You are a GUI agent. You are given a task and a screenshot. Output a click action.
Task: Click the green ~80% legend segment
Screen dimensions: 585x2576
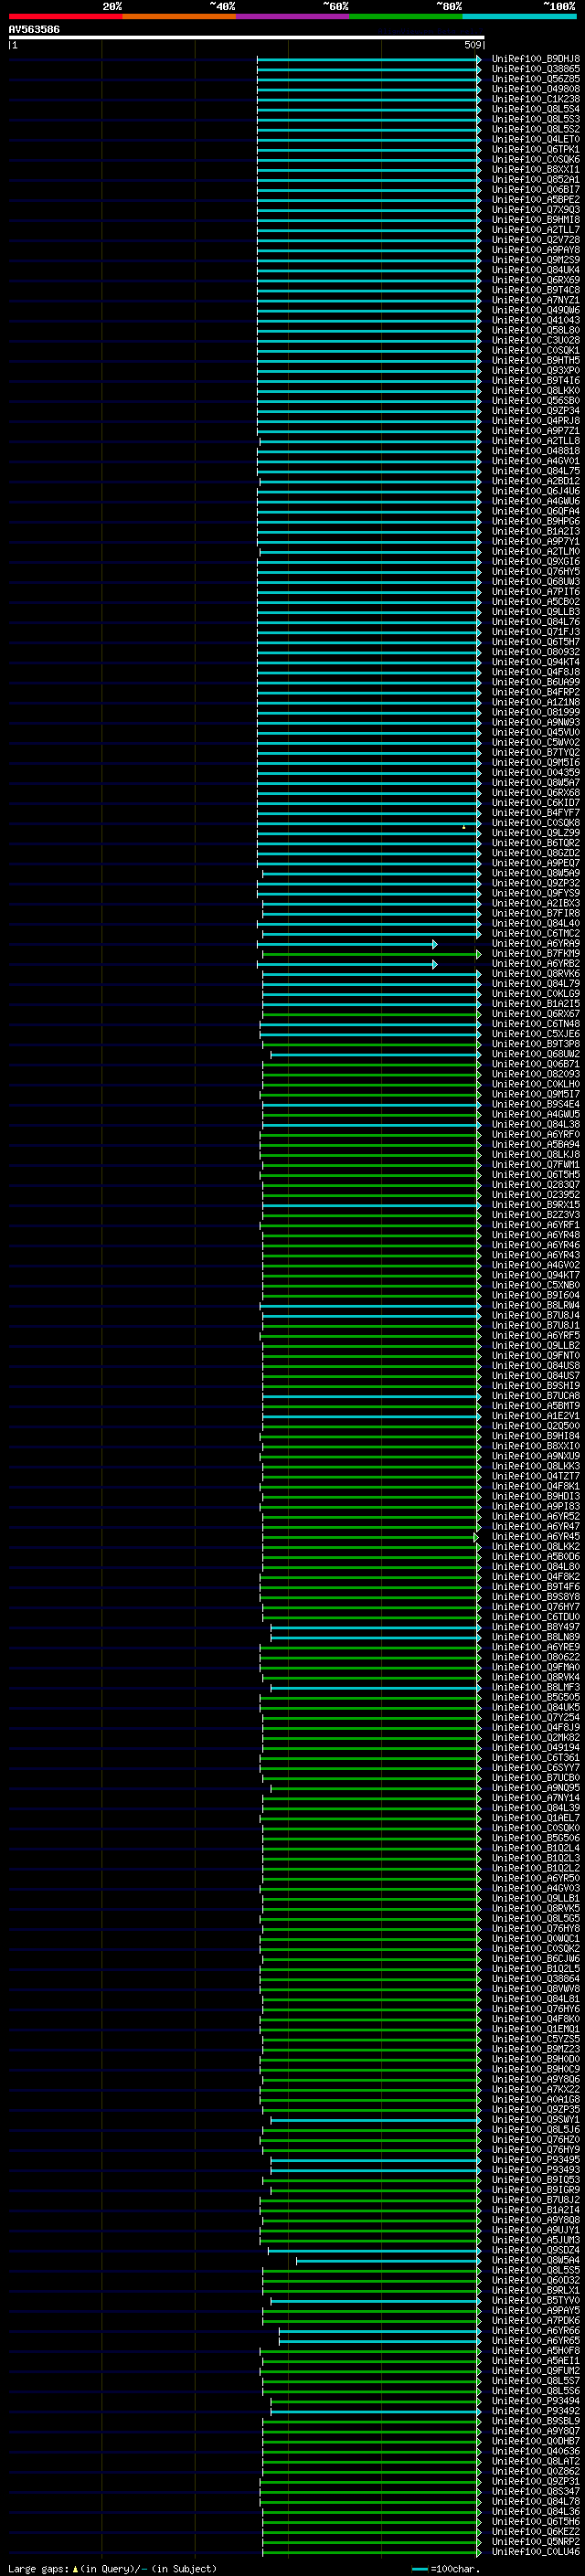point(406,16)
